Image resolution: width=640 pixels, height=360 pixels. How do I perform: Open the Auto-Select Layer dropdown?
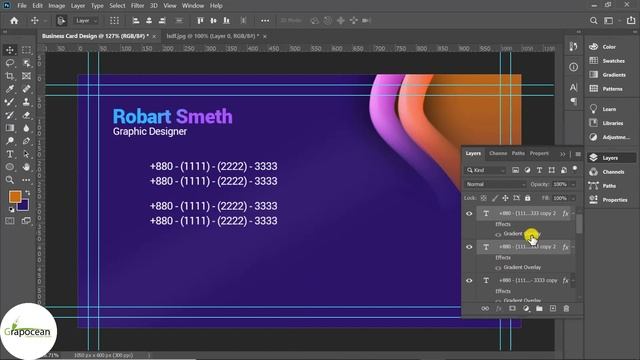[x=87, y=20]
